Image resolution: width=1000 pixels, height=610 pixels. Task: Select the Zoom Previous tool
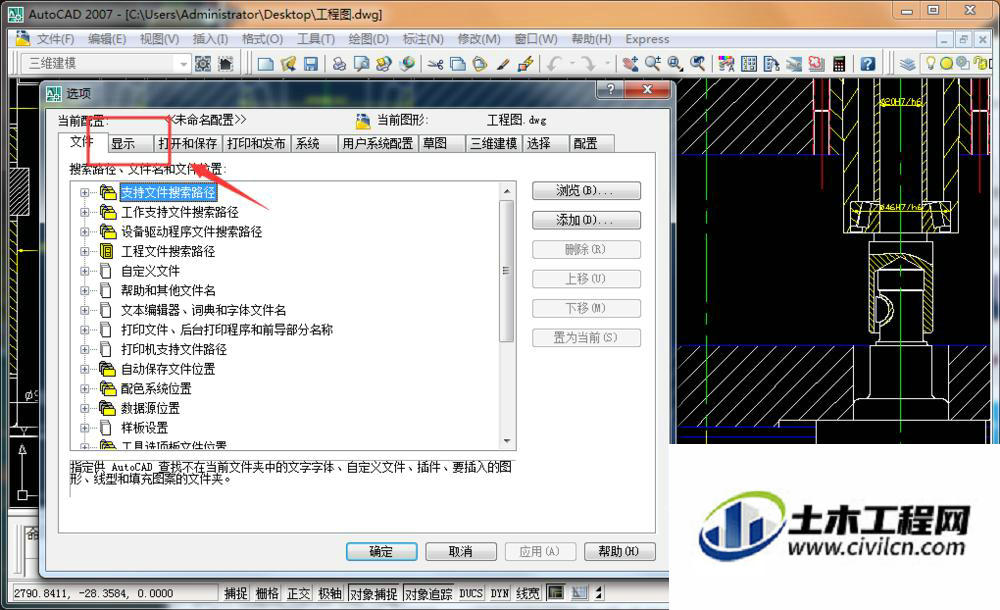coord(698,63)
